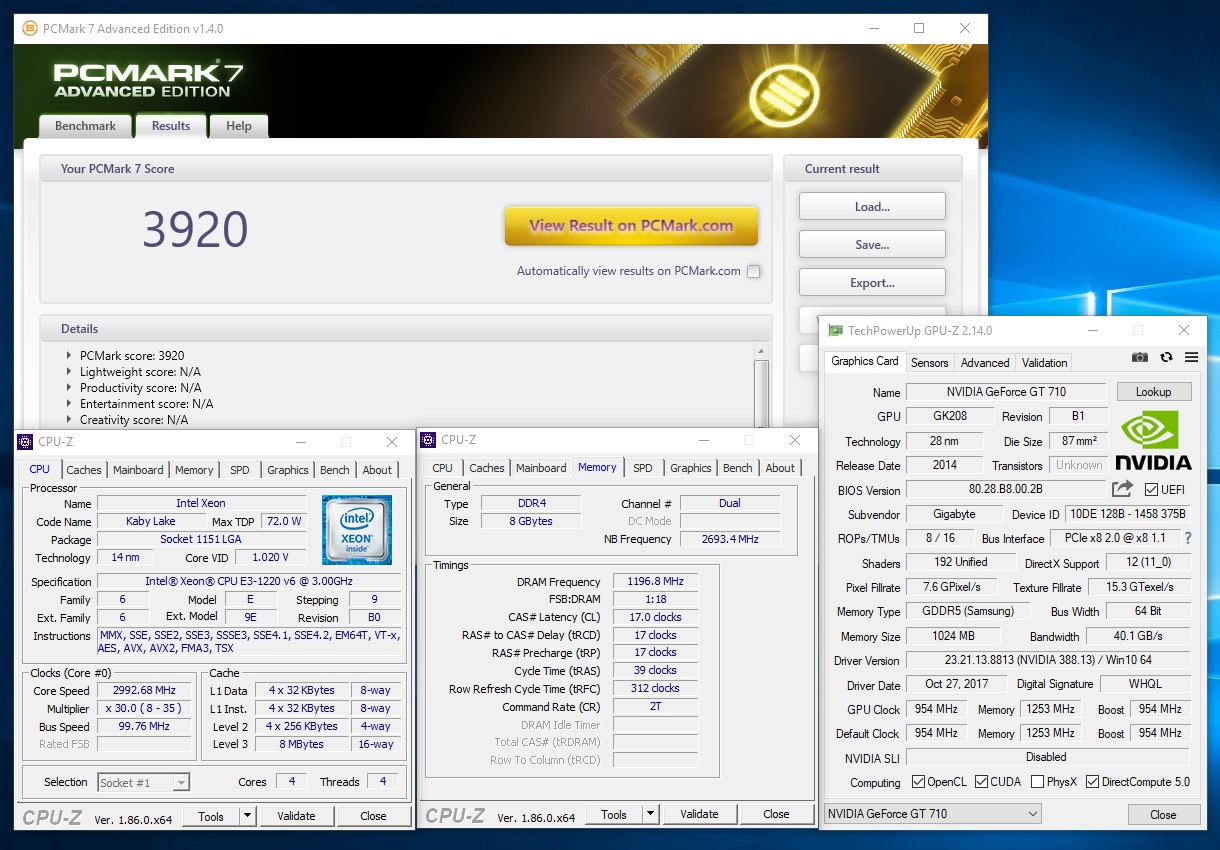Expand the PCMark score detail row
The image size is (1220, 850).
(x=69, y=356)
